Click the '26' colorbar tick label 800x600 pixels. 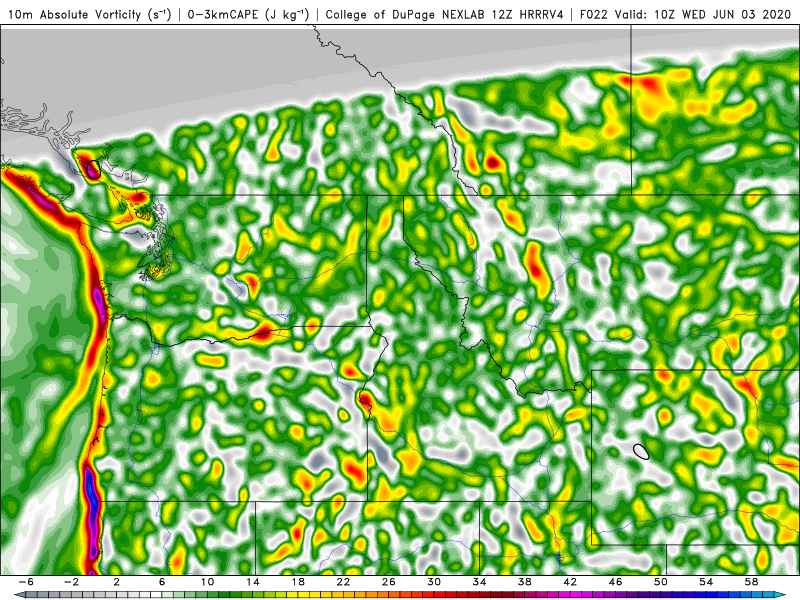coord(388,582)
